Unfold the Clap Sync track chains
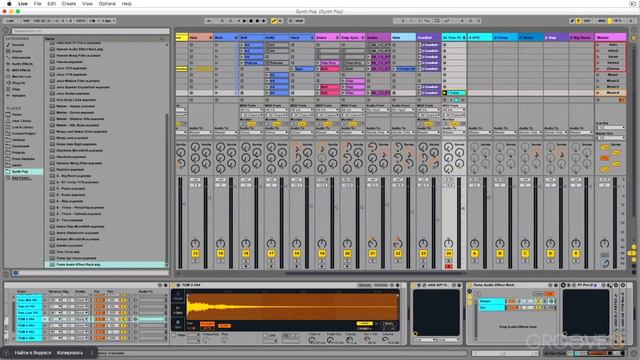Viewport: 640px width, 360px height. point(363,38)
